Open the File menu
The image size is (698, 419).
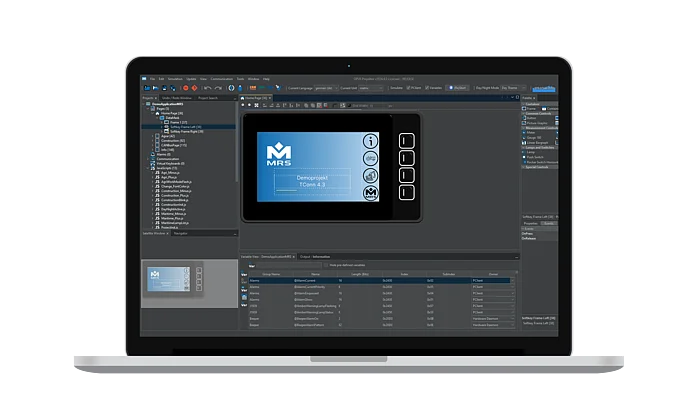152,79
